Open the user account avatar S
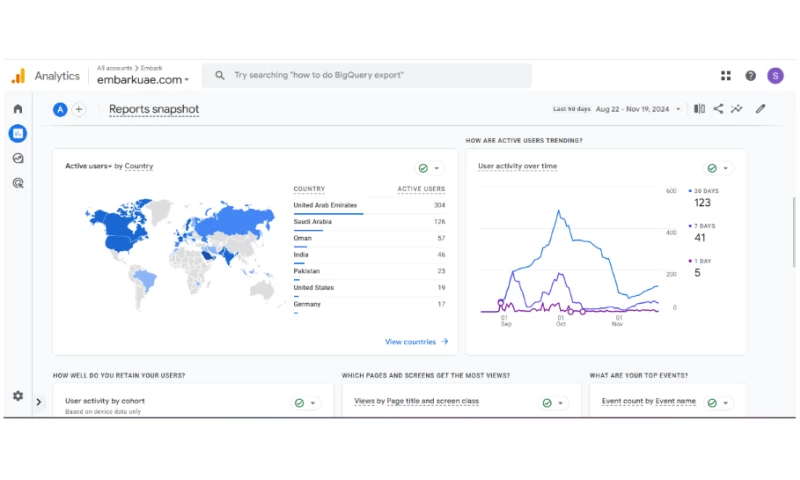800x480 pixels. pos(775,76)
